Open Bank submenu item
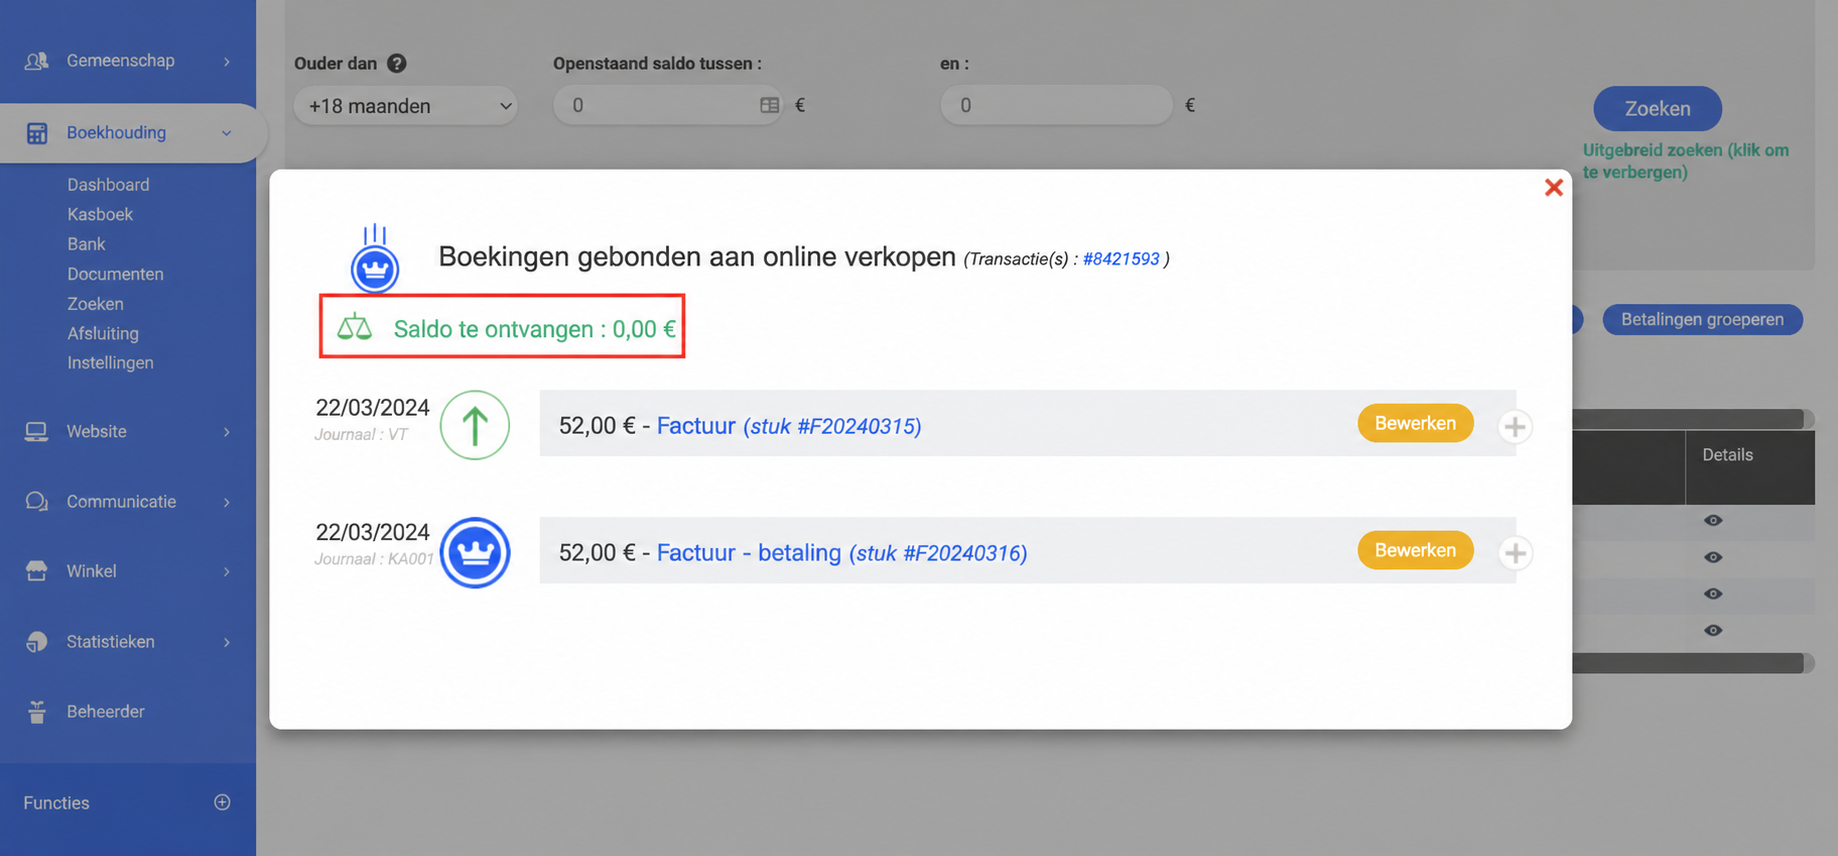This screenshot has width=1838, height=856. point(86,244)
